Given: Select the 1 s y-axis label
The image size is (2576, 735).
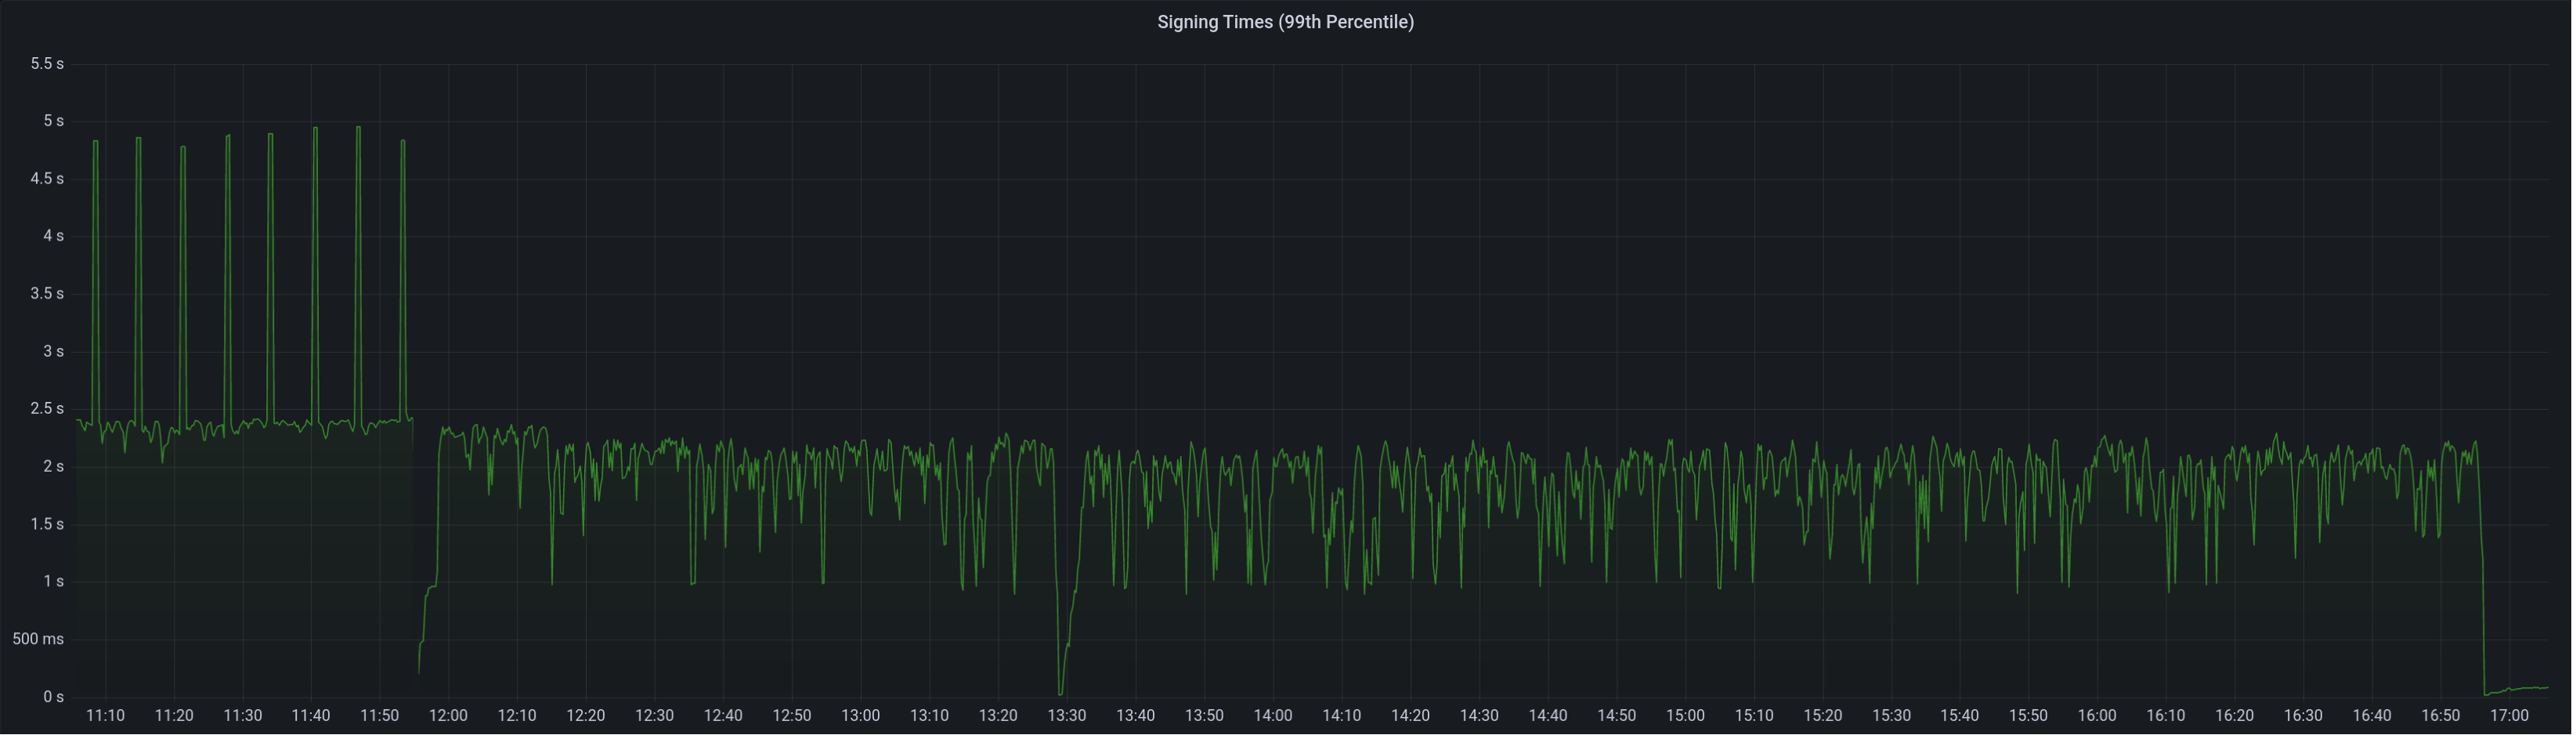Looking at the screenshot, I should pyautogui.click(x=53, y=581).
